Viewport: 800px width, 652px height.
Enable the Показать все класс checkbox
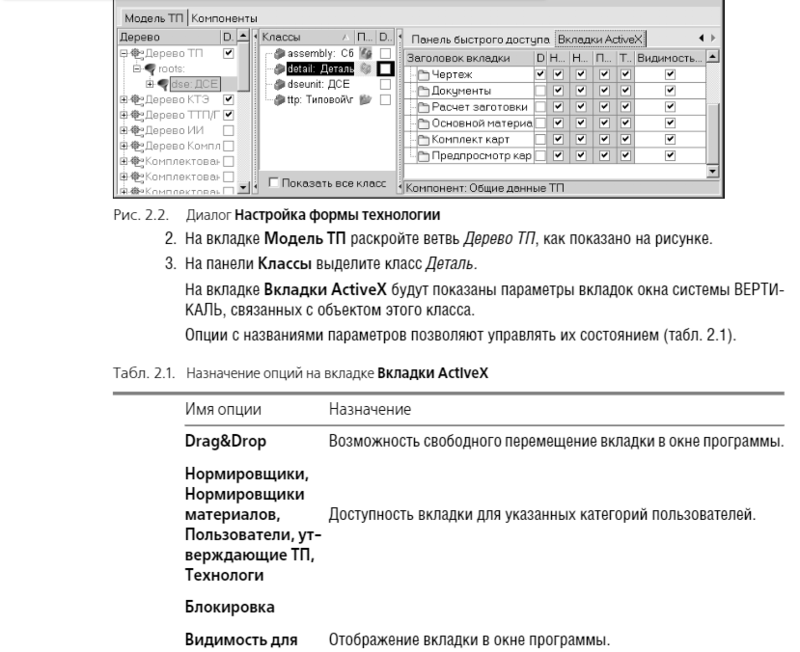tap(273, 182)
